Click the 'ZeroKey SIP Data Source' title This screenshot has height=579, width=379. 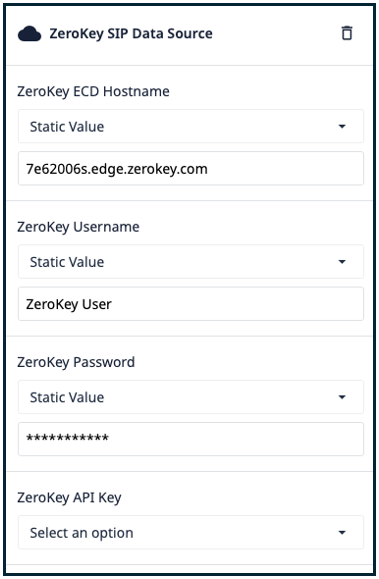(x=131, y=34)
